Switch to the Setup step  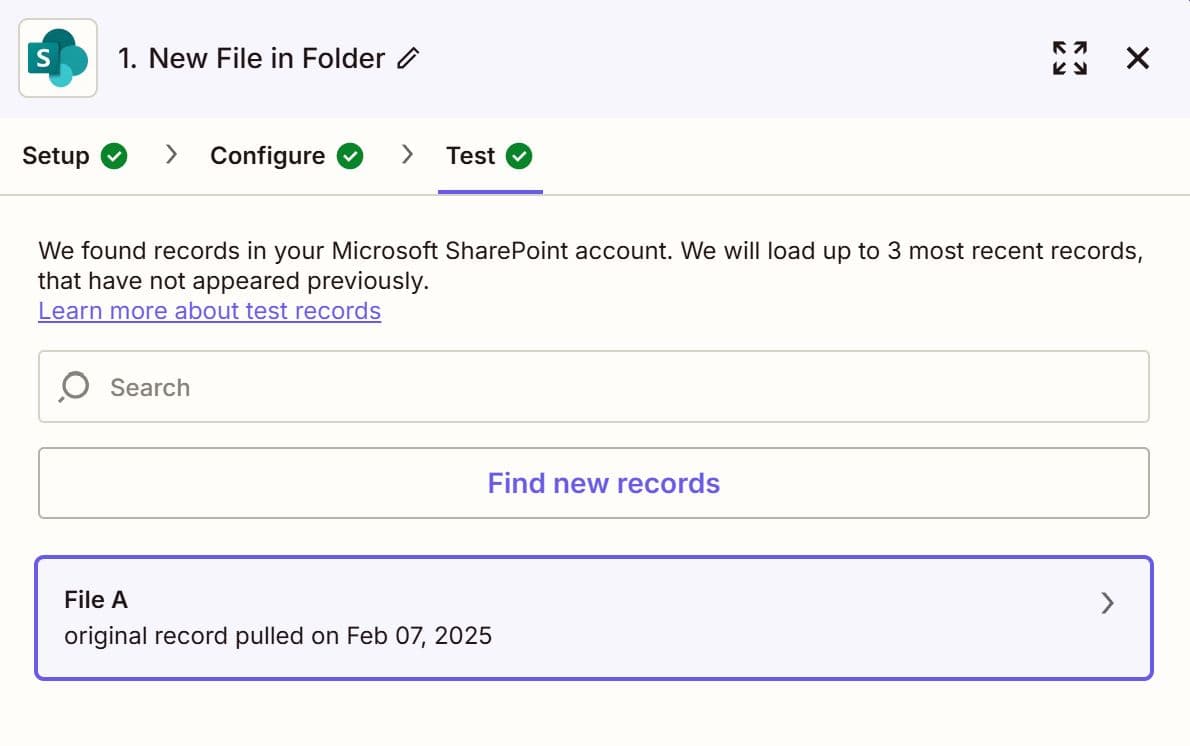click(55, 156)
